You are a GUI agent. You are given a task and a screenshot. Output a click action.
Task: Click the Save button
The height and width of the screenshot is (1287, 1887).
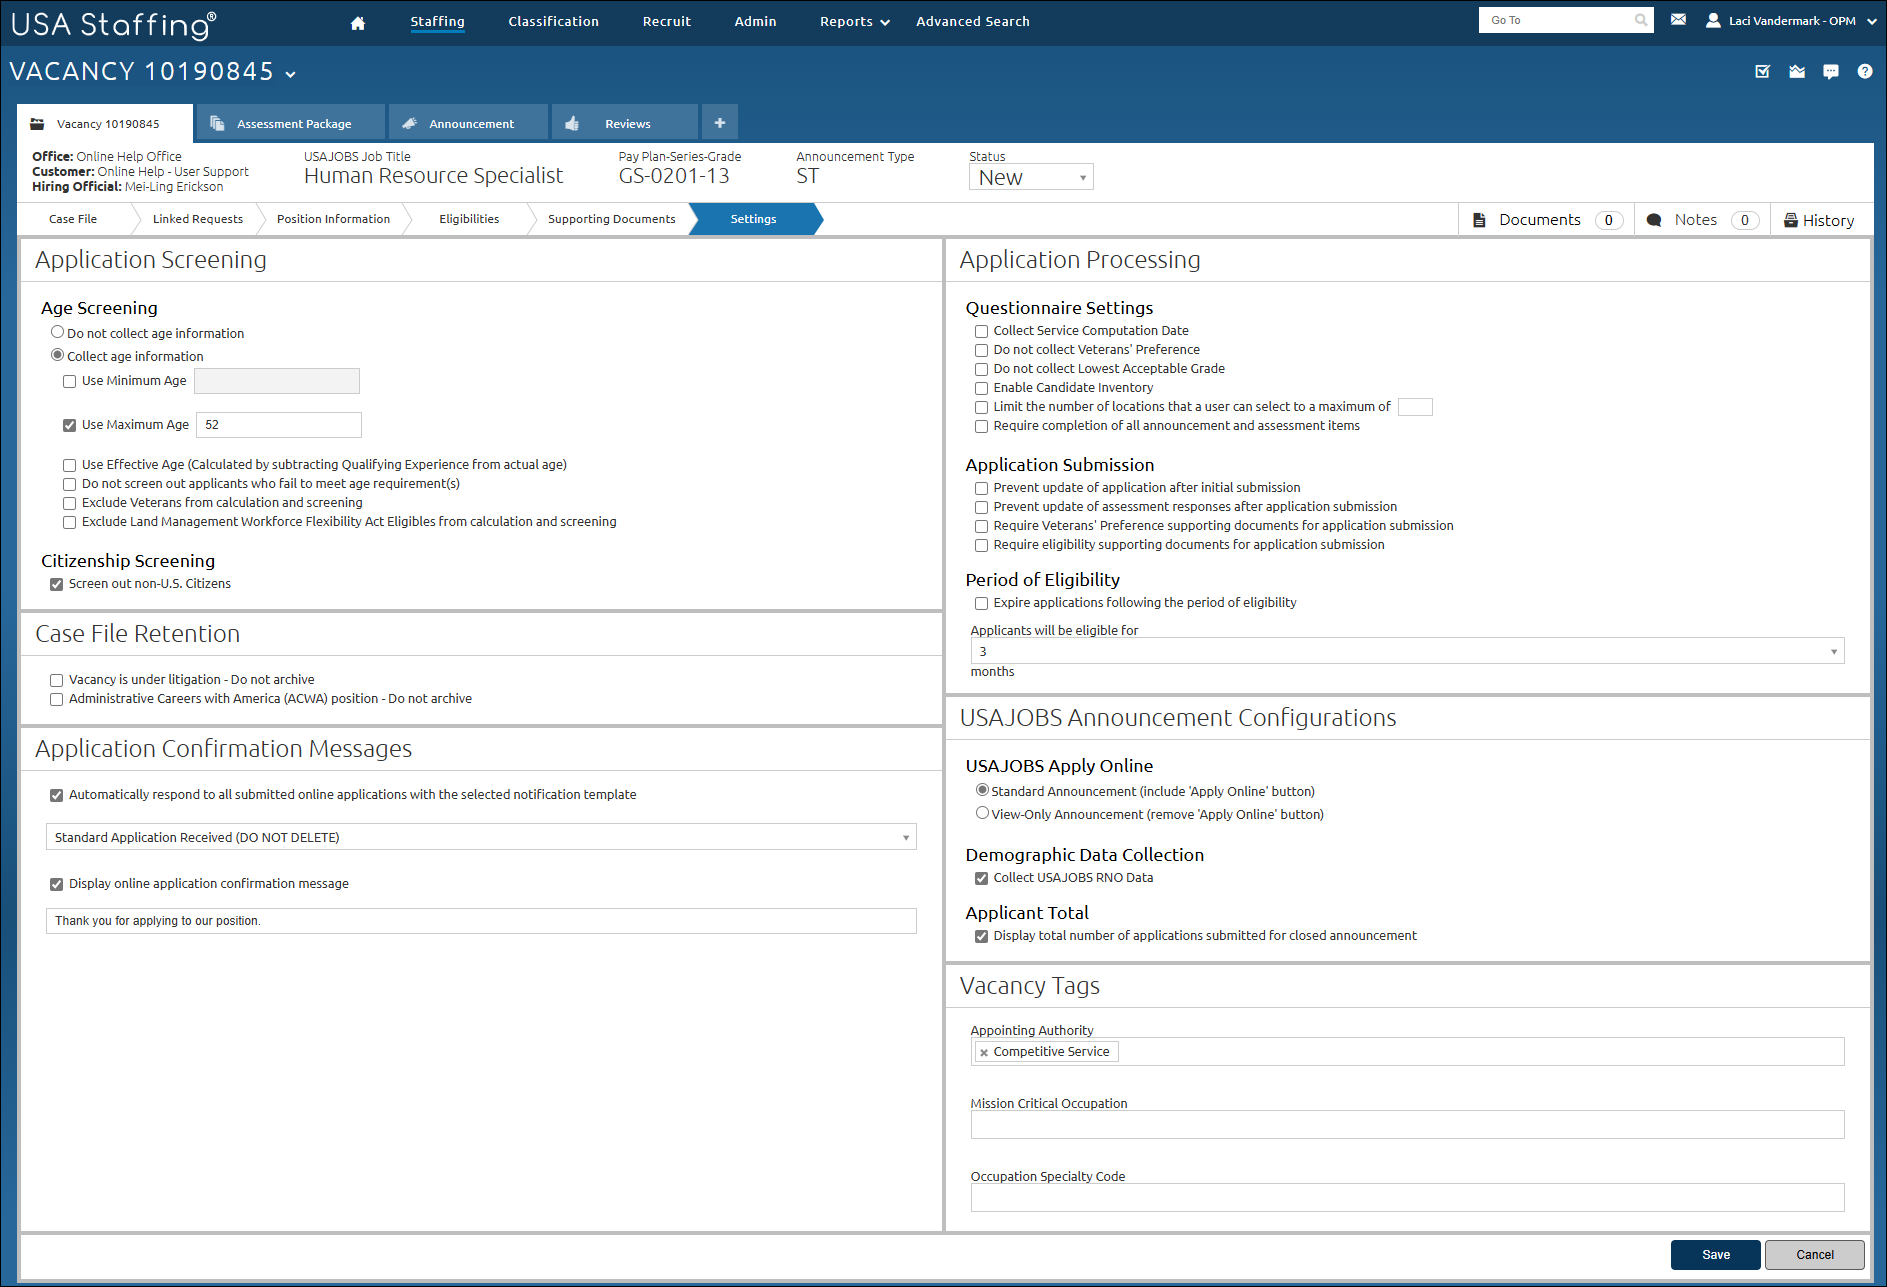(x=1715, y=1254)
